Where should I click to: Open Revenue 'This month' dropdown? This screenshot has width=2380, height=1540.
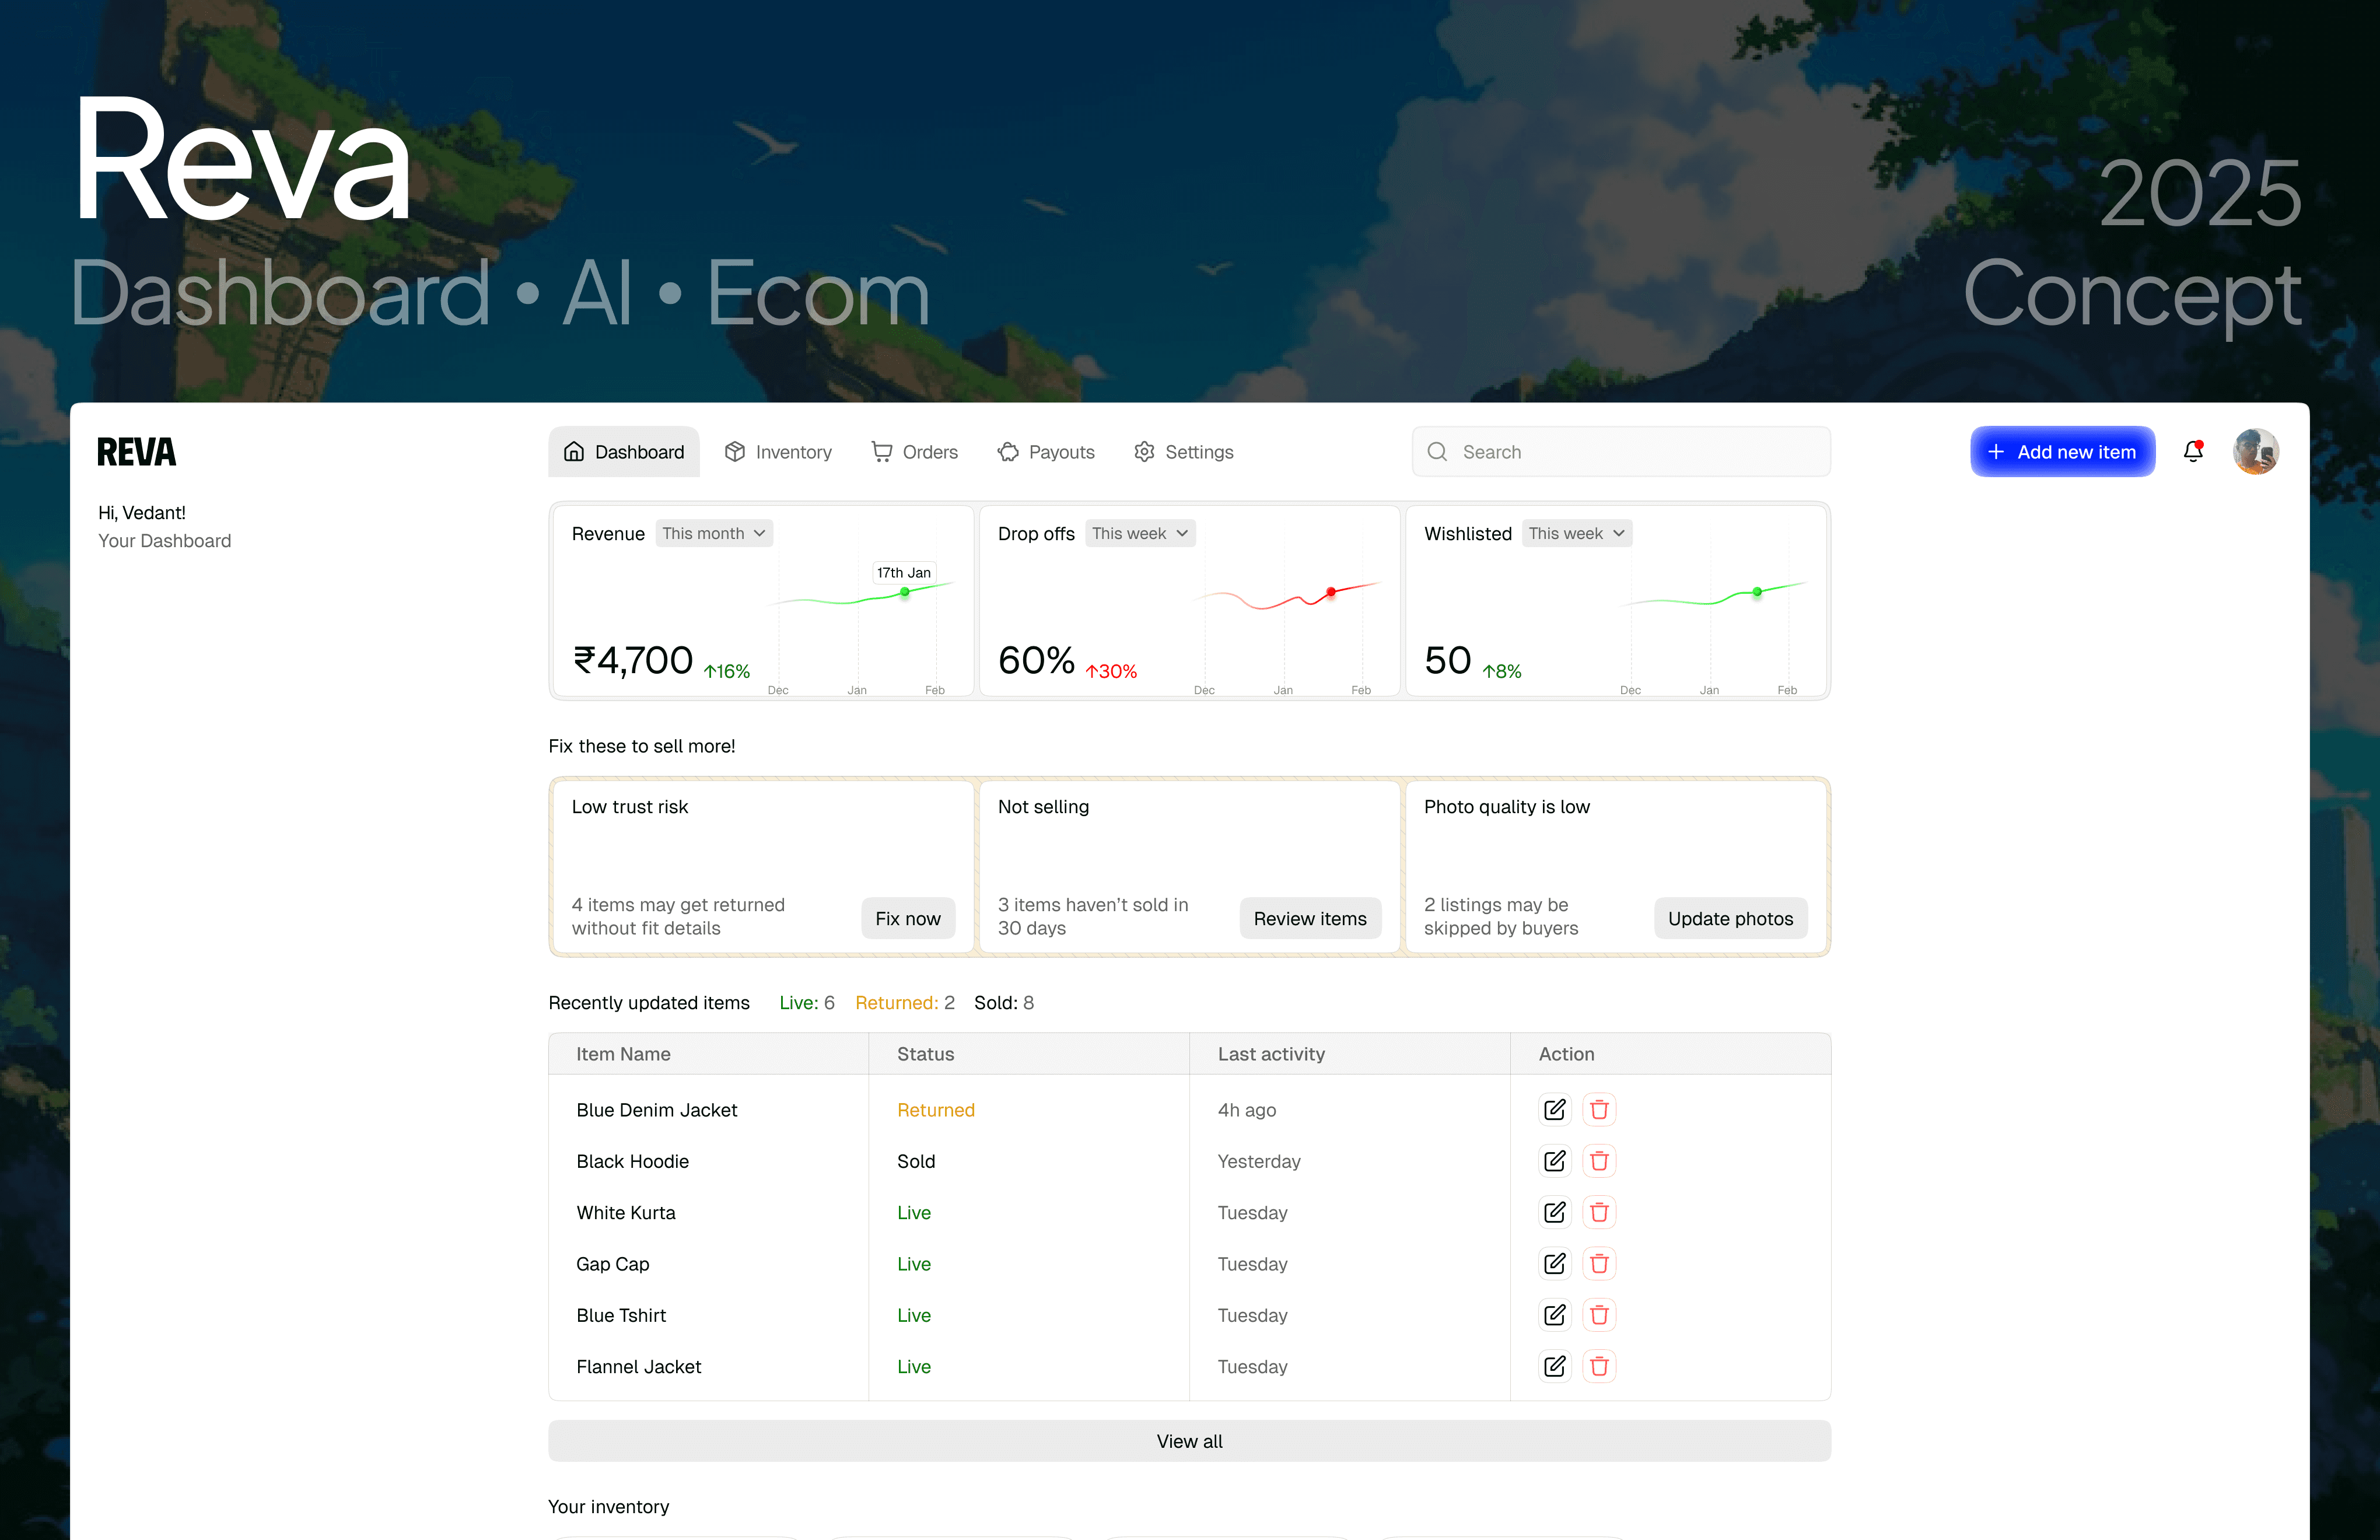[713, 533]
